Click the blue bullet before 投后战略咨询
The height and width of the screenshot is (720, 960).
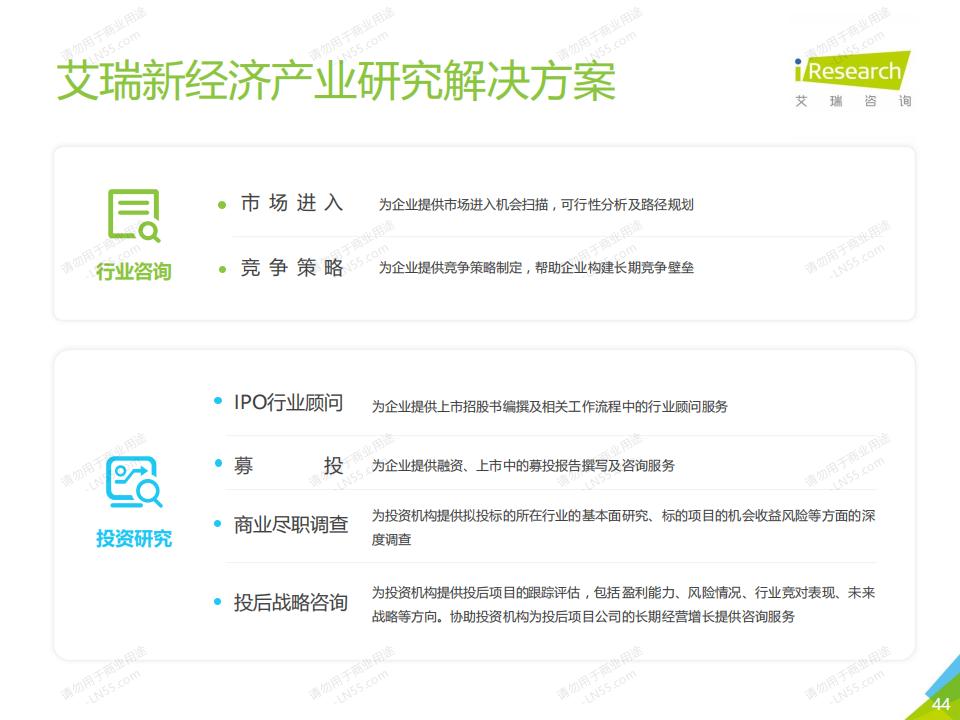point(218,602)
